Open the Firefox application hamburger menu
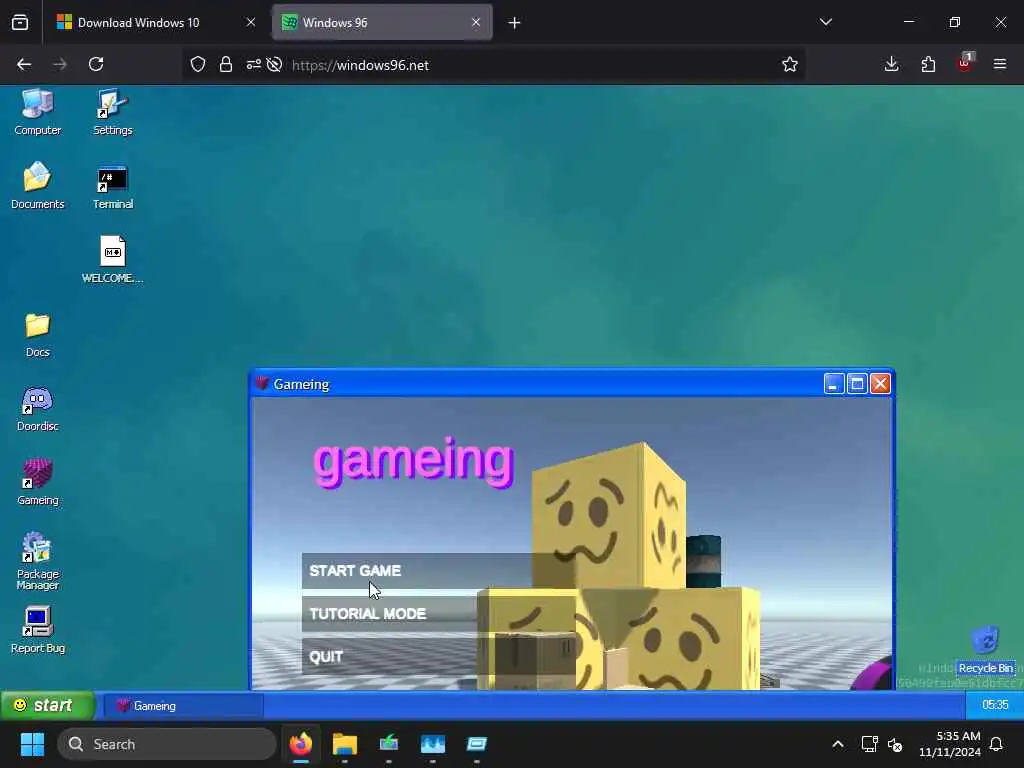 [1000, 65]
